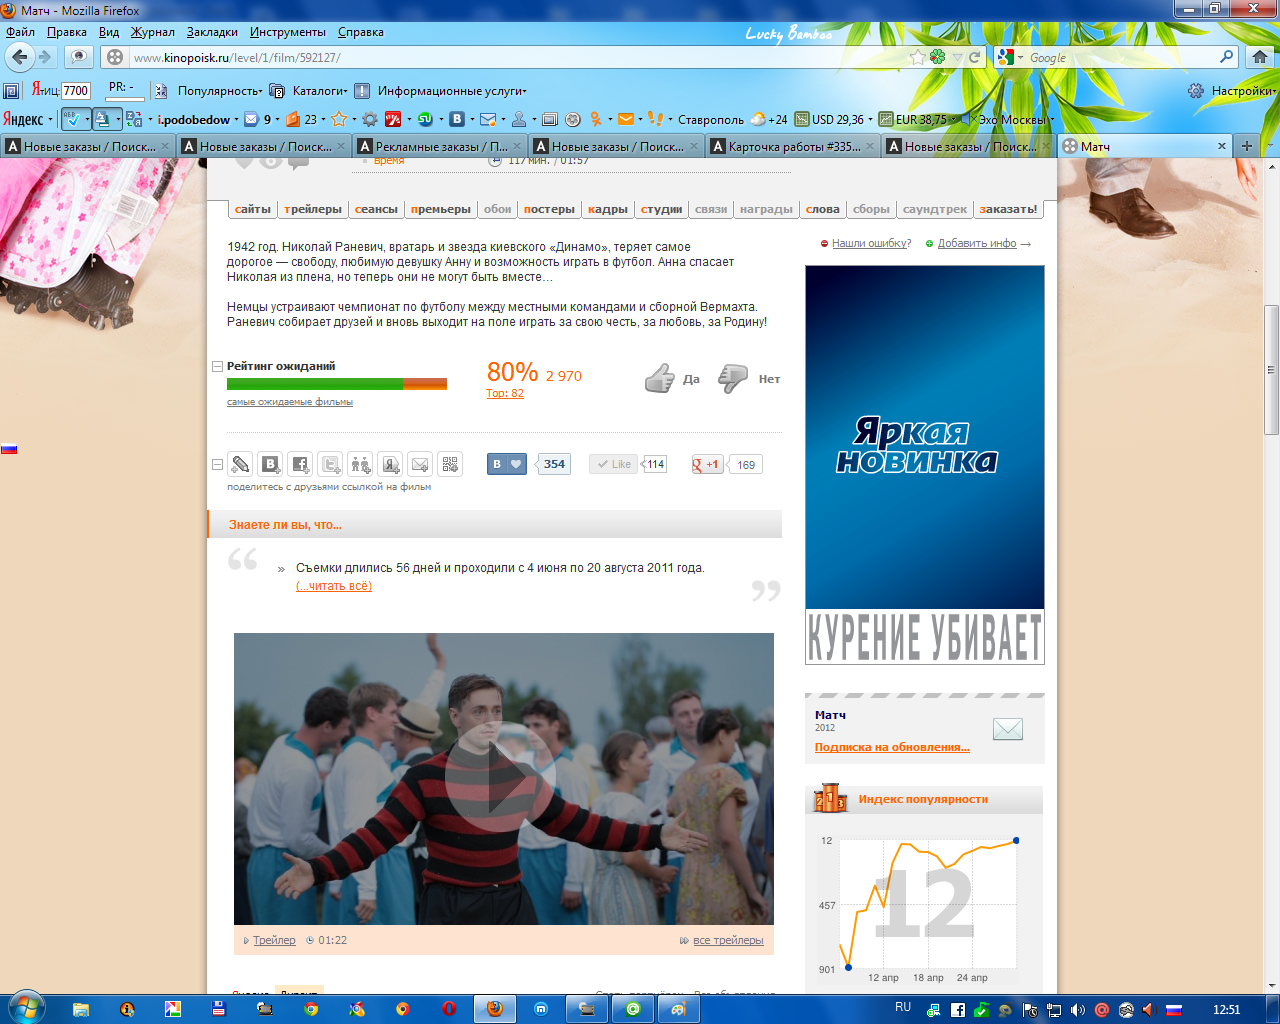
Task: Click StumbleUpon icon in Yandex toolbar
Action: click(425, 119)
